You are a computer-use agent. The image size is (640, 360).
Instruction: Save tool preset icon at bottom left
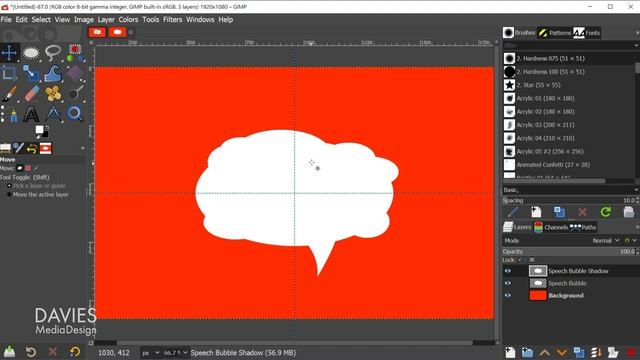[9, 351]
